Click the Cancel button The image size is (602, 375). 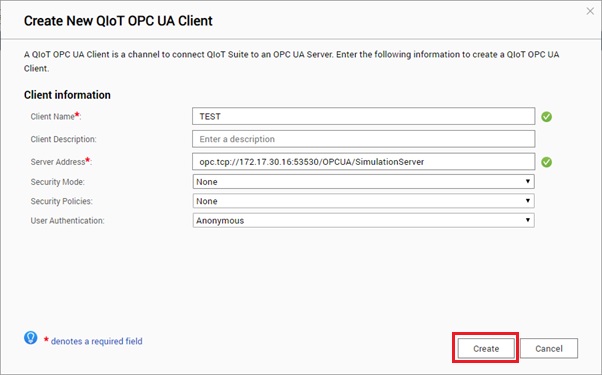click(x=549, y=348)
